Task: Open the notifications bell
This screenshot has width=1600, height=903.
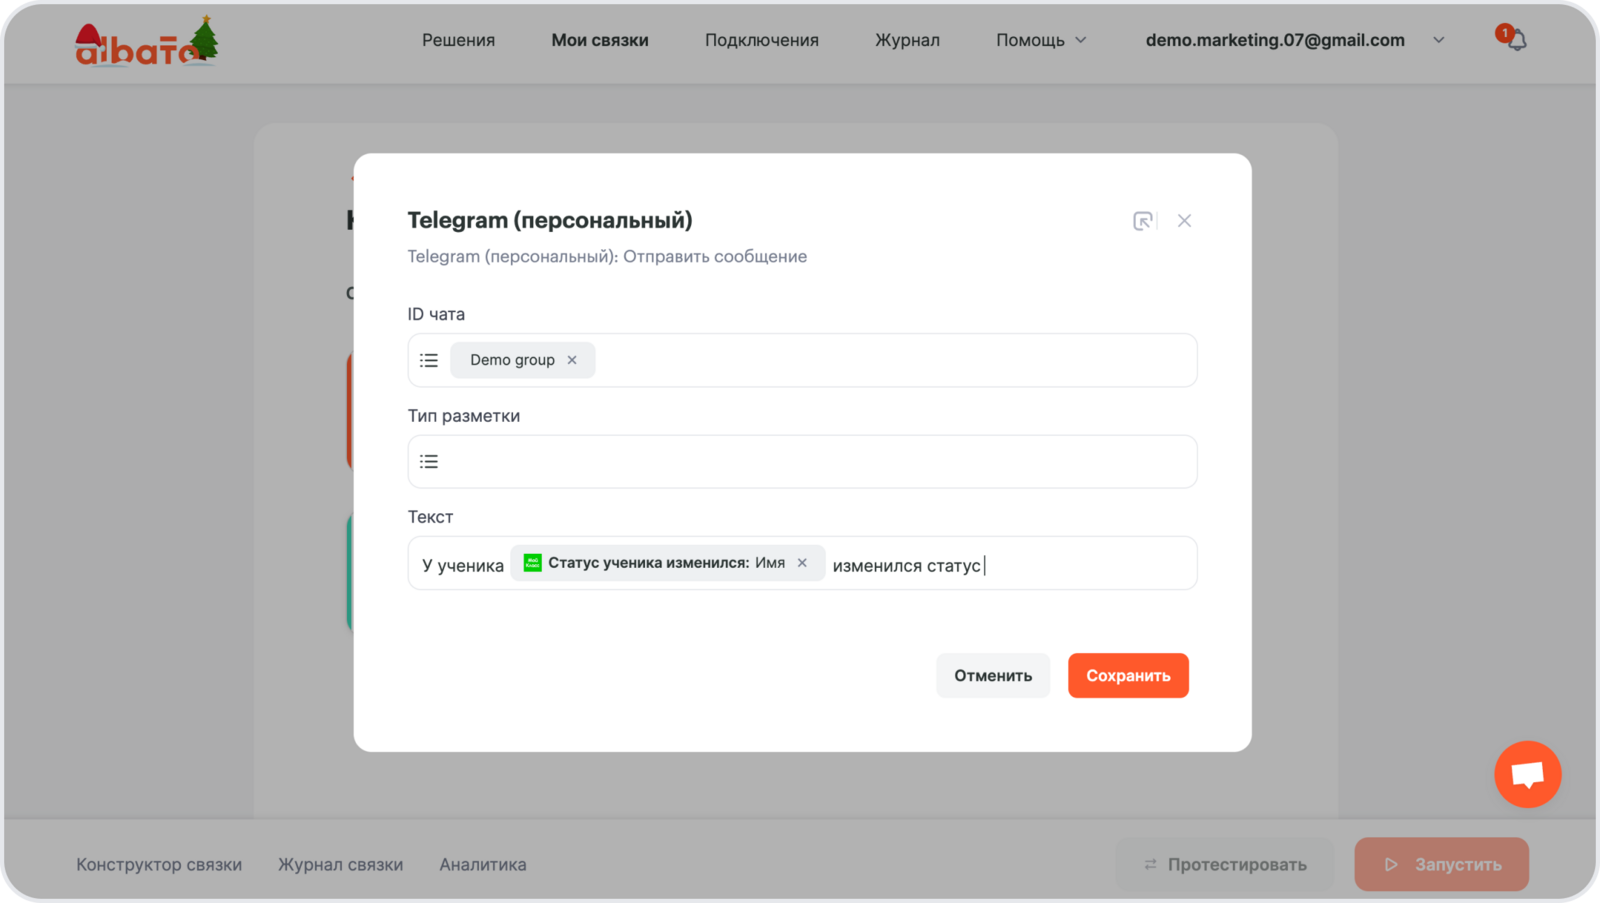Action: (x=1516, y=41)
